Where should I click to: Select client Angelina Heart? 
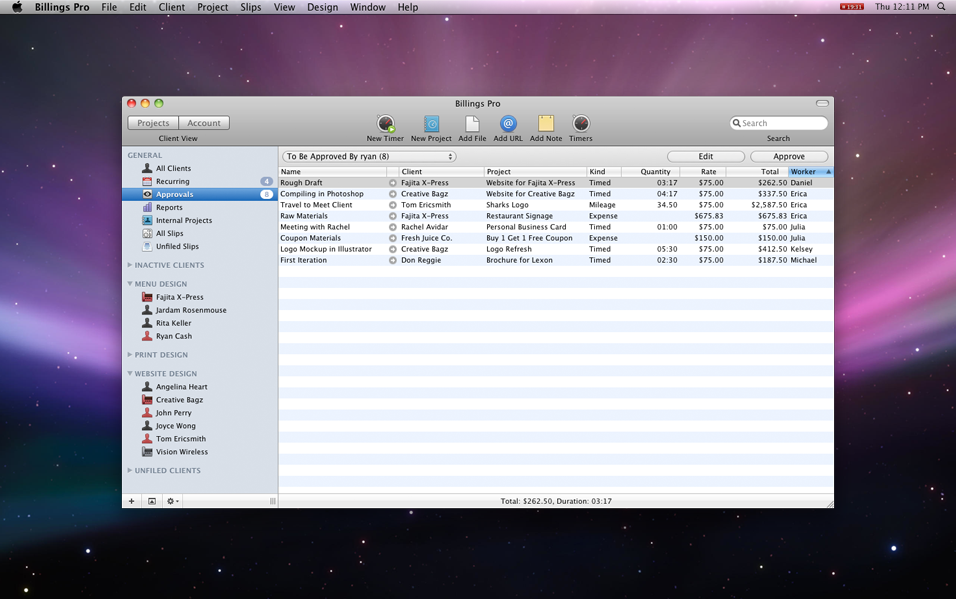coord(181,387)
